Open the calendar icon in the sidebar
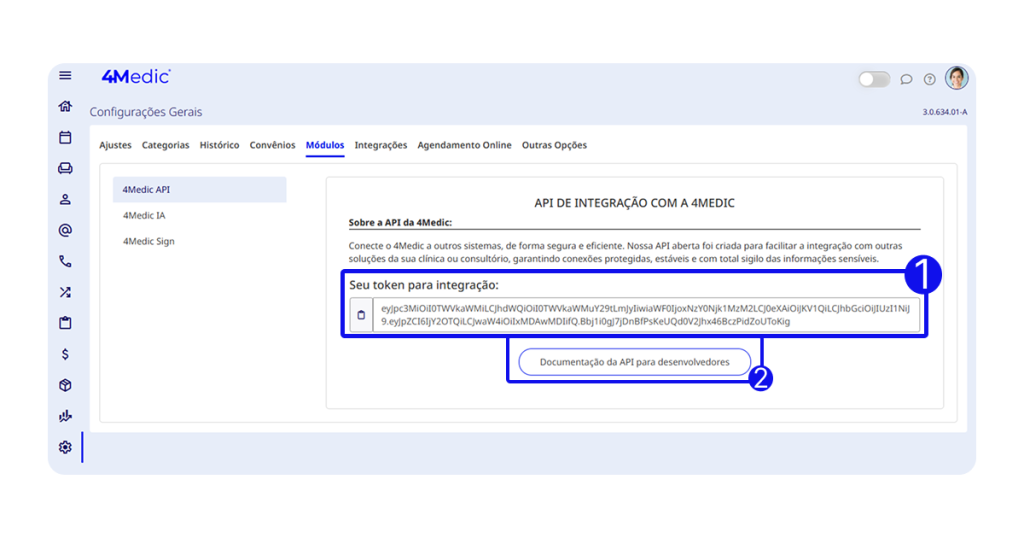The width and height of the screenshot is (1024, 538). (x=65, y=138)
